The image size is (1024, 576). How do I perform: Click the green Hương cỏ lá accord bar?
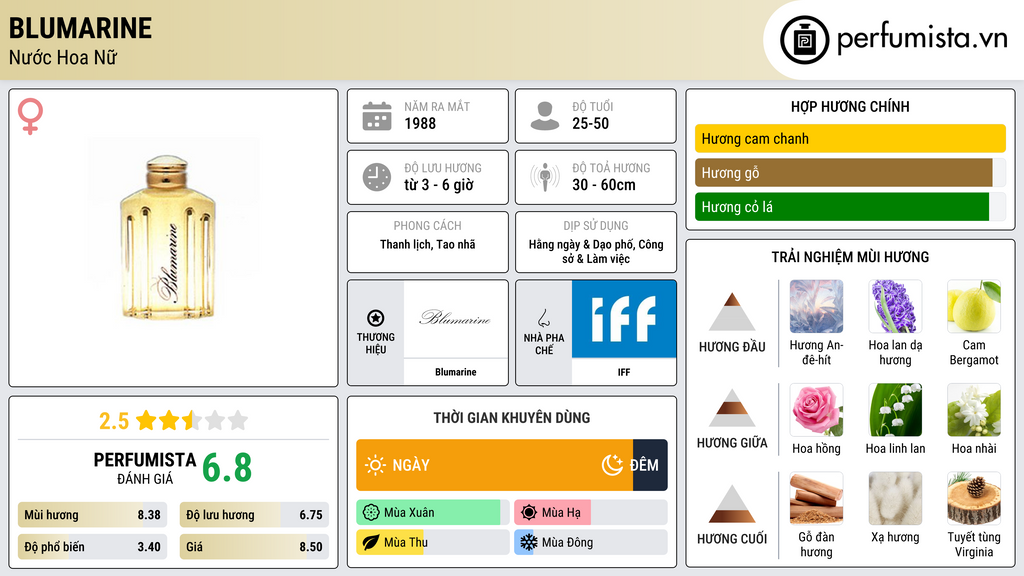842,206
